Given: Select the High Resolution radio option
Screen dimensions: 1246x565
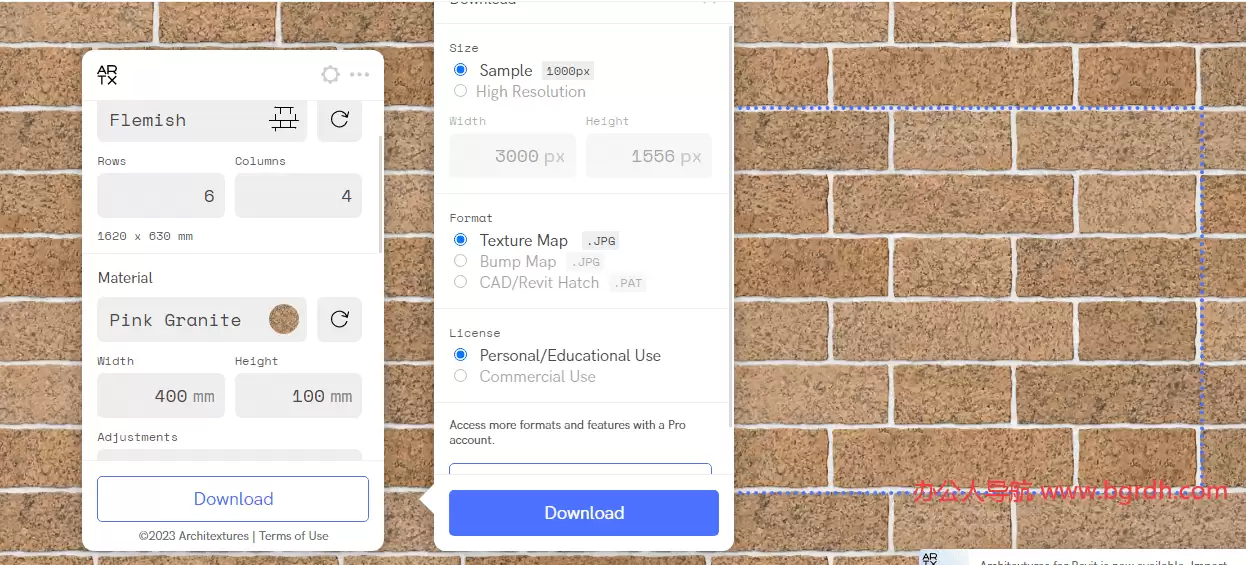Looking at the screenshot, I should tap(460, 91).
